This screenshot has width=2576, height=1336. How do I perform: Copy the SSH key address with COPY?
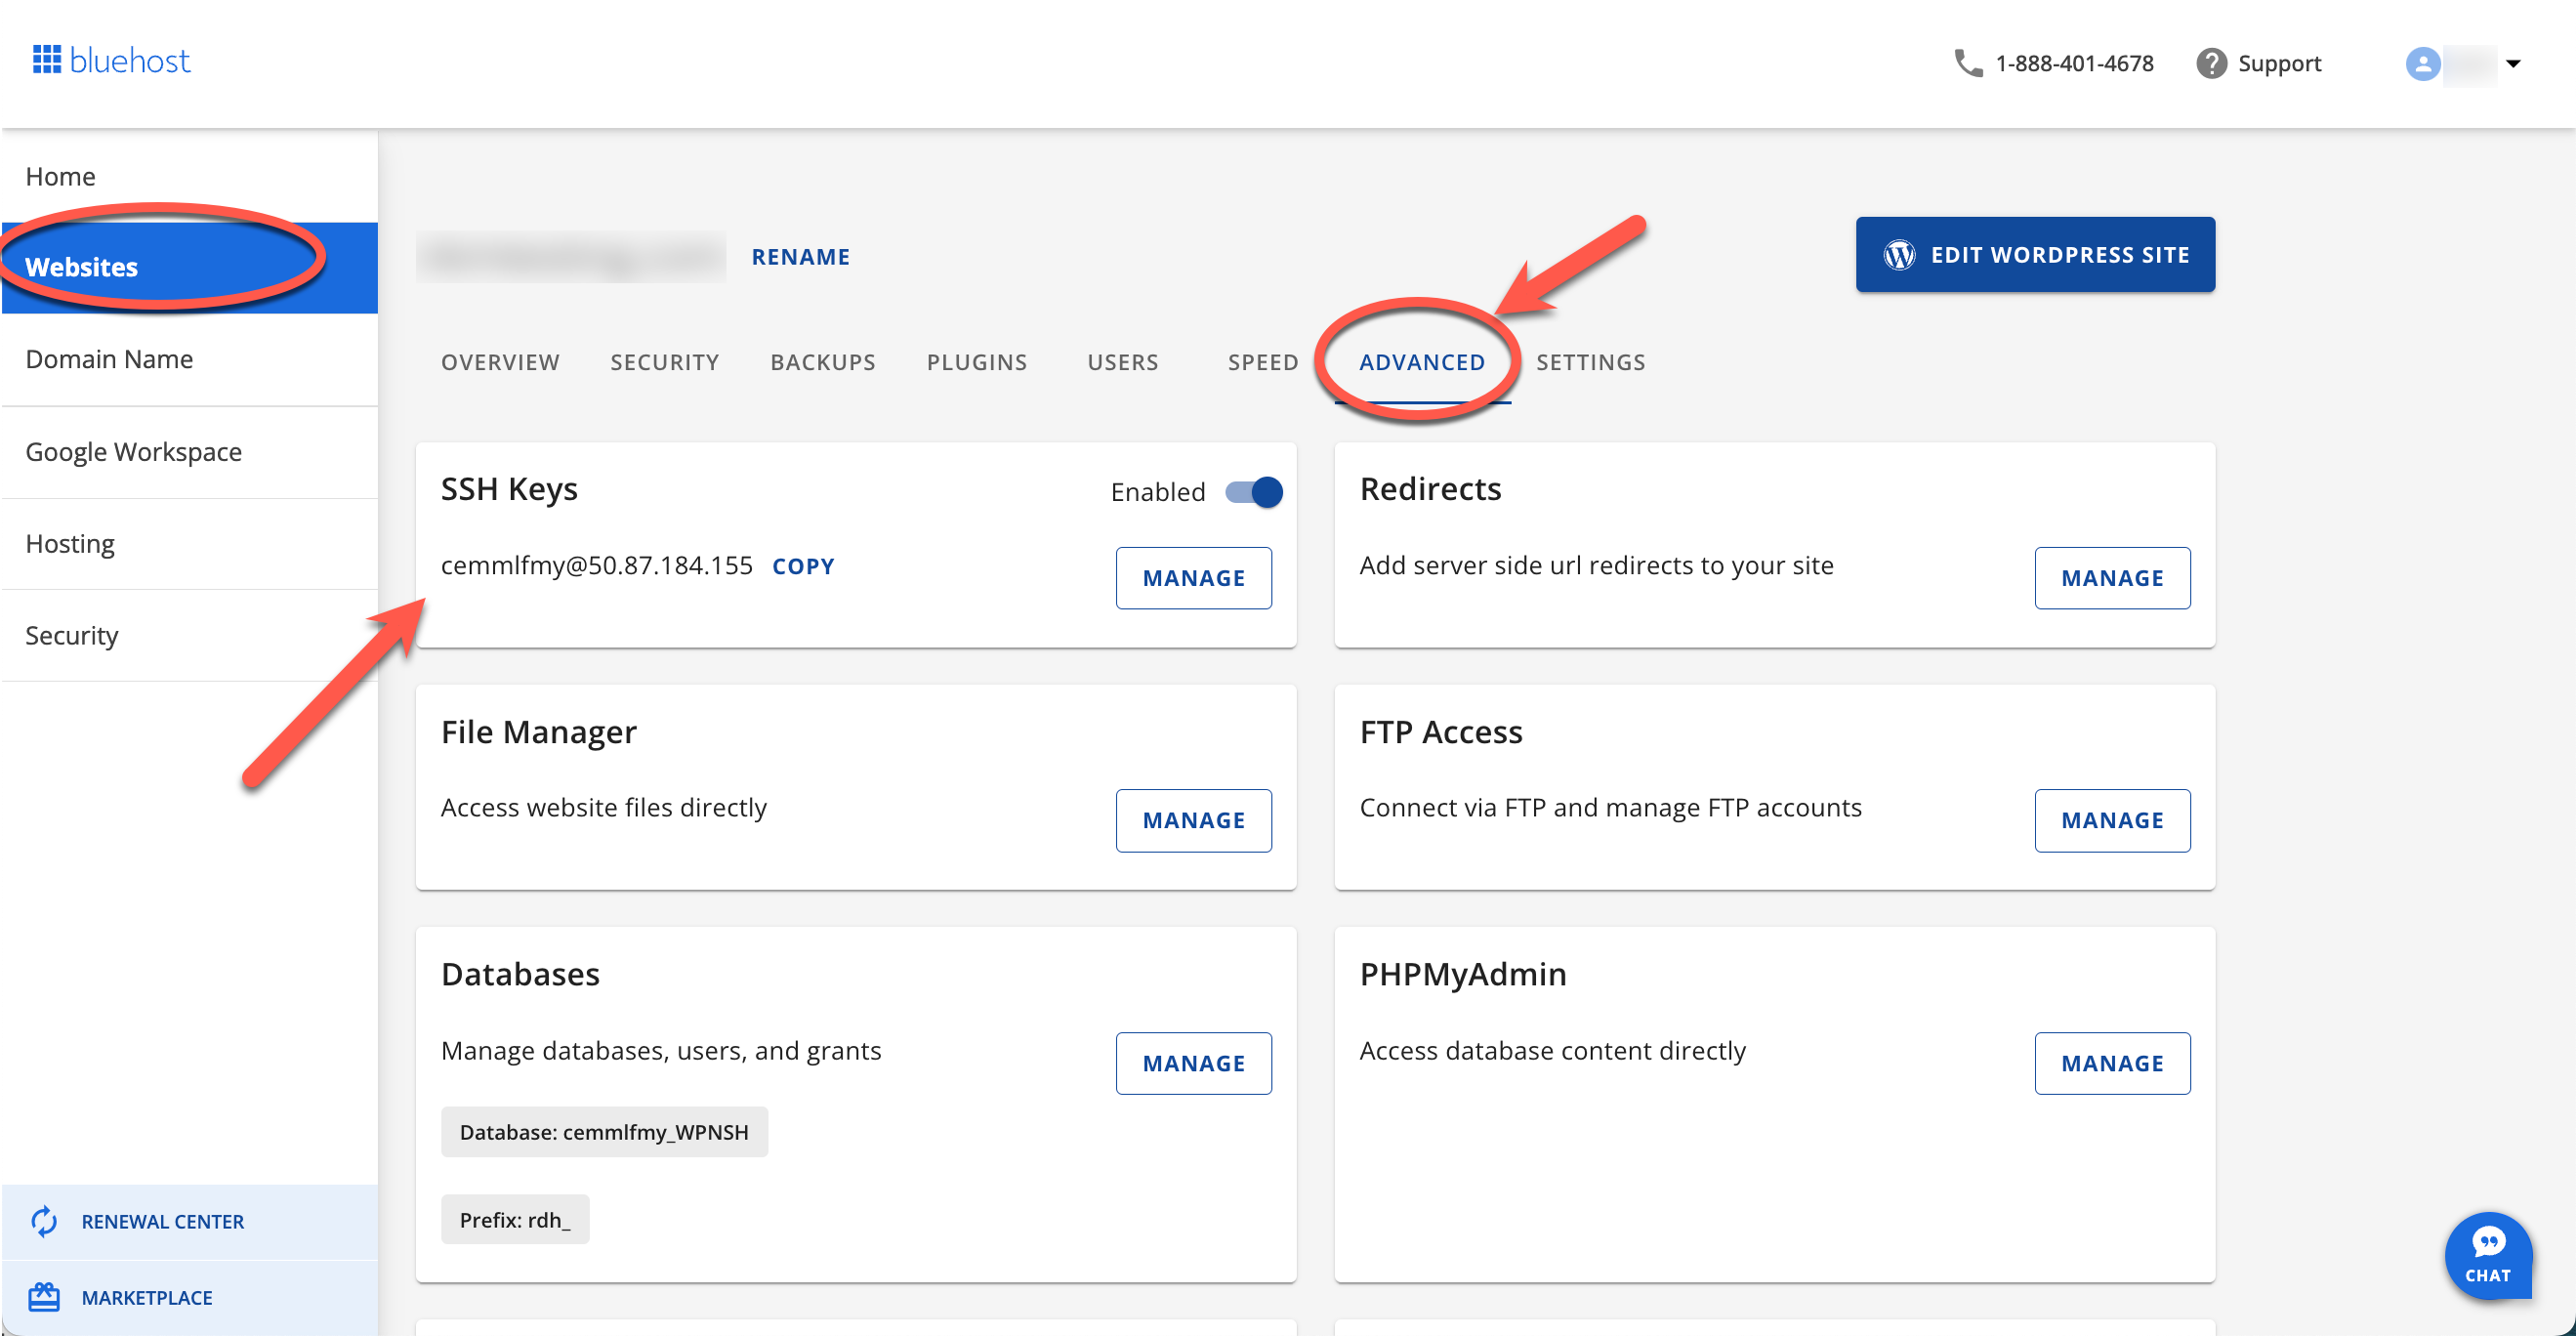(x=803, y=565)
